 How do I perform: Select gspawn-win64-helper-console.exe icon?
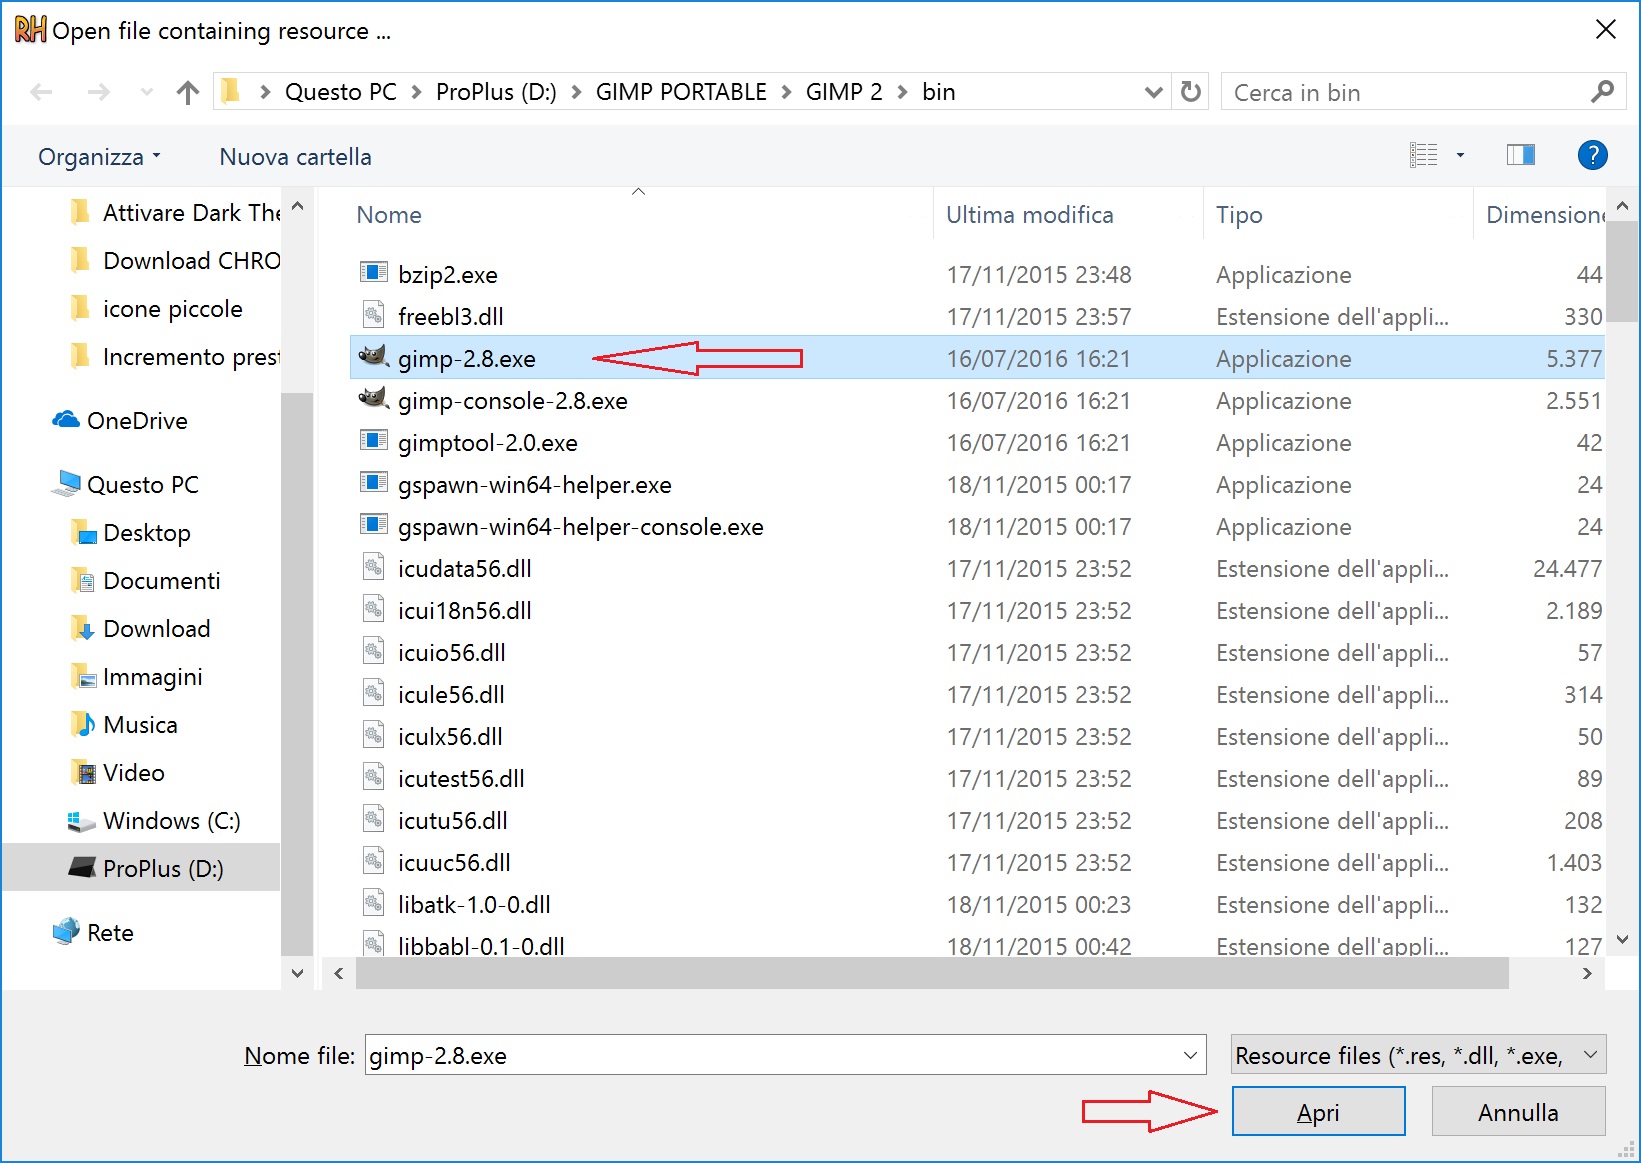(374, 525)
